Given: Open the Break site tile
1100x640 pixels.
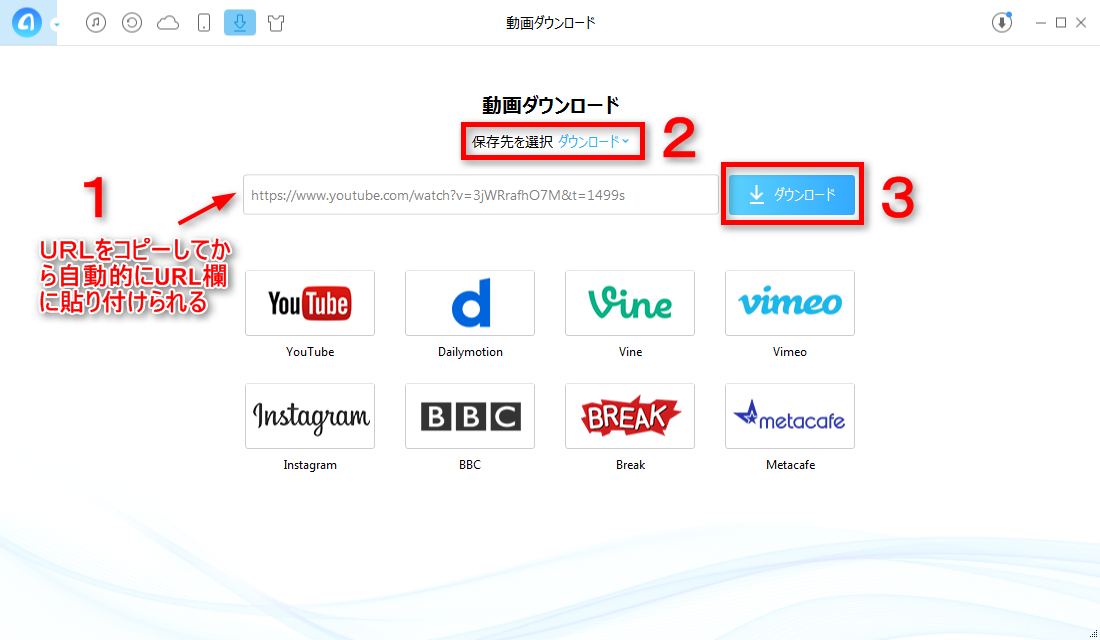Looking at the screenshot, I should pyautogui.click(x=630, y=416).
